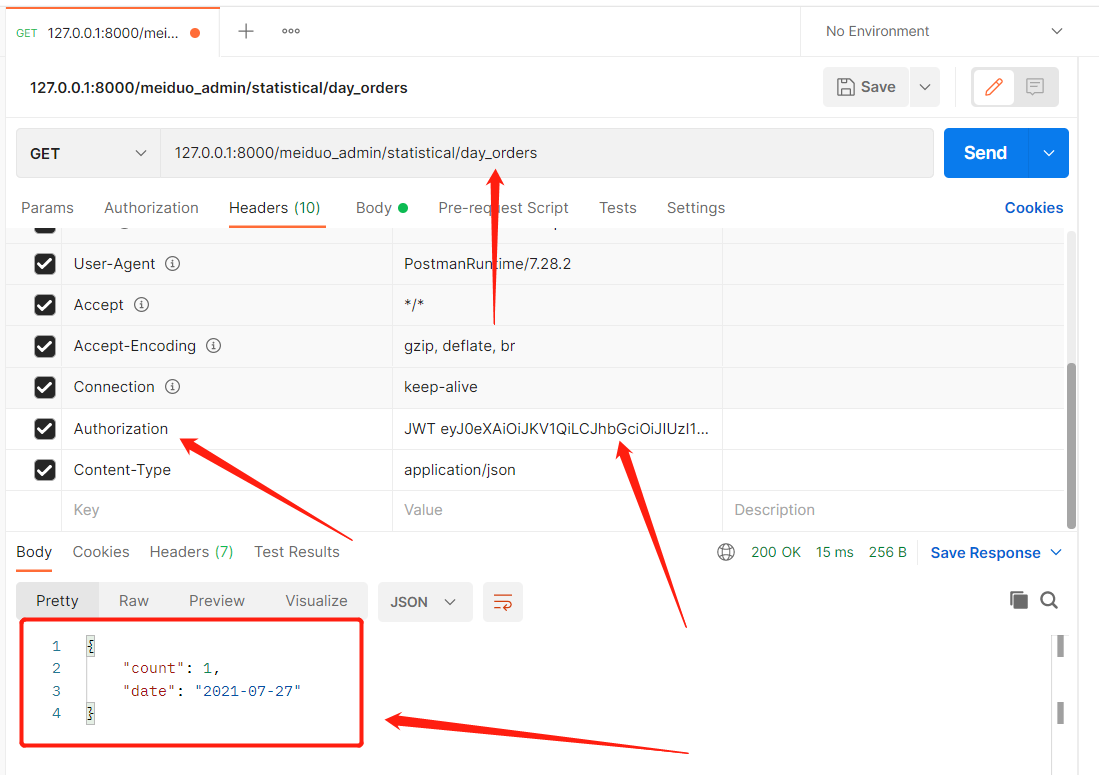Expand the Save Response dropdown
Image resolution: width=1099 pixels, height=775 pixels.
(1056, 552)
